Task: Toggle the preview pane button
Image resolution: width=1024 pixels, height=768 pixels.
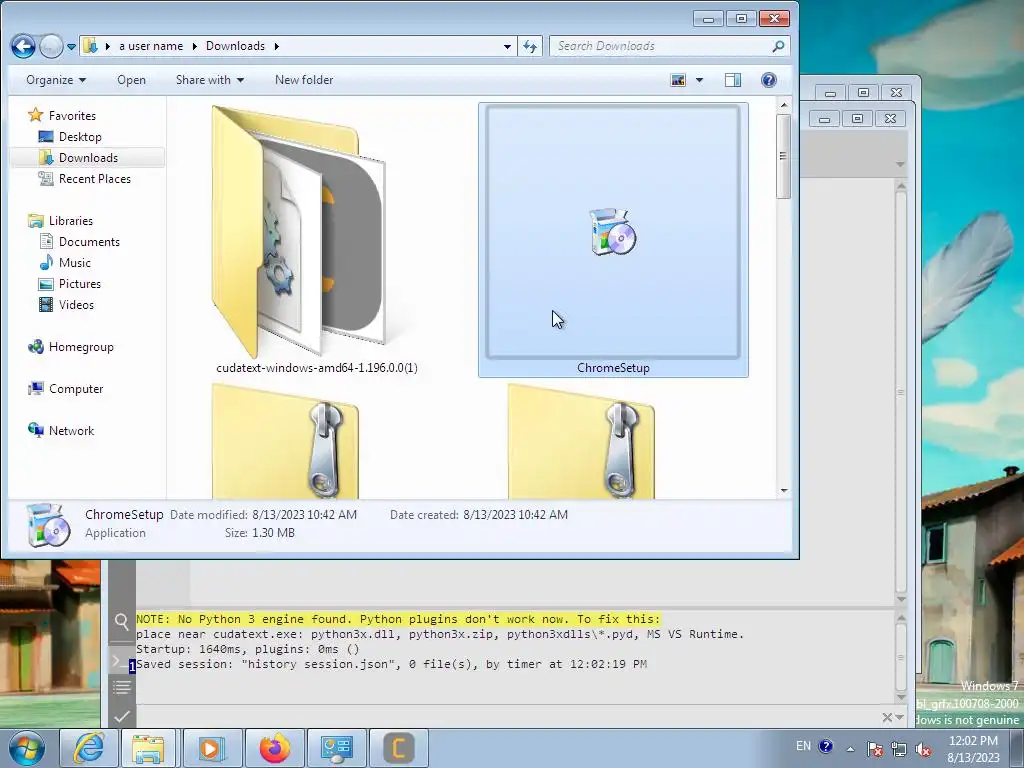Action: [733, 80]
